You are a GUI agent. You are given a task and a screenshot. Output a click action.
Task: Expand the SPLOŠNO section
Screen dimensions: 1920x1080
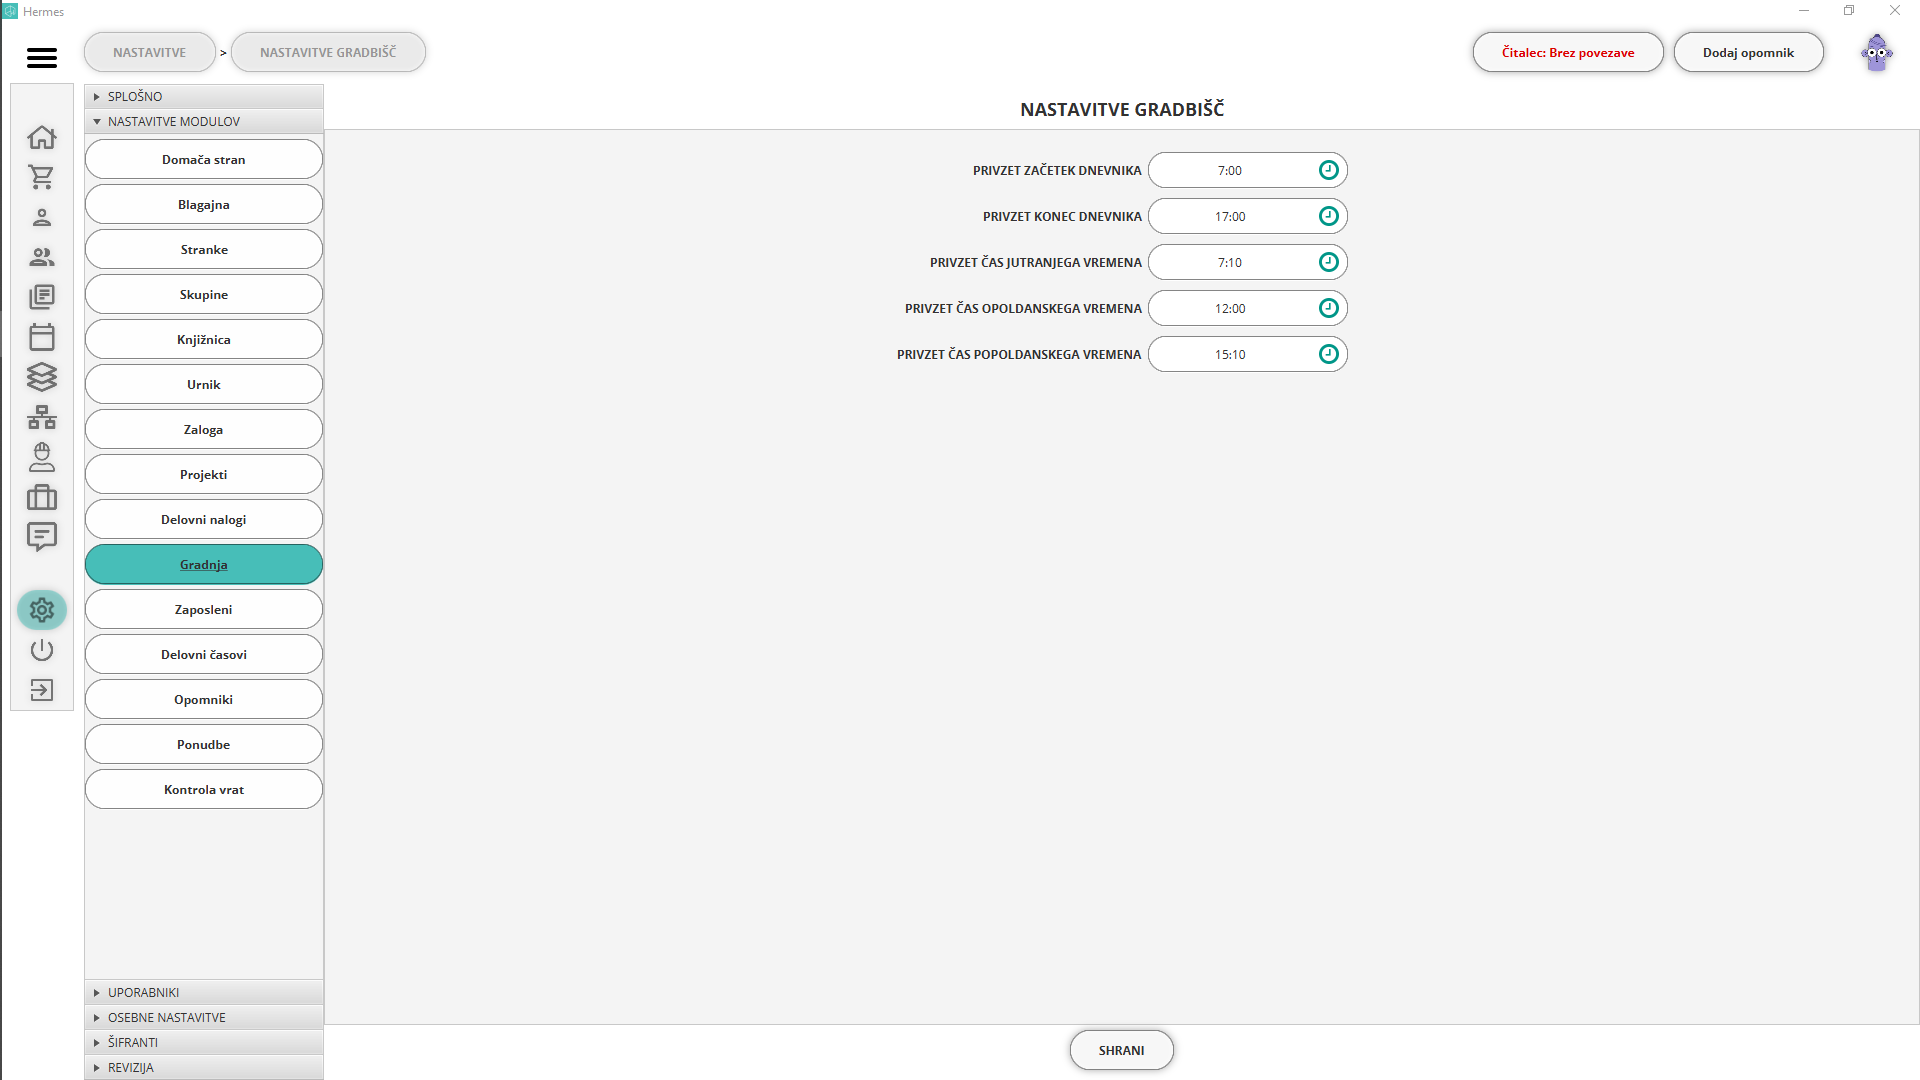[204, 96]
